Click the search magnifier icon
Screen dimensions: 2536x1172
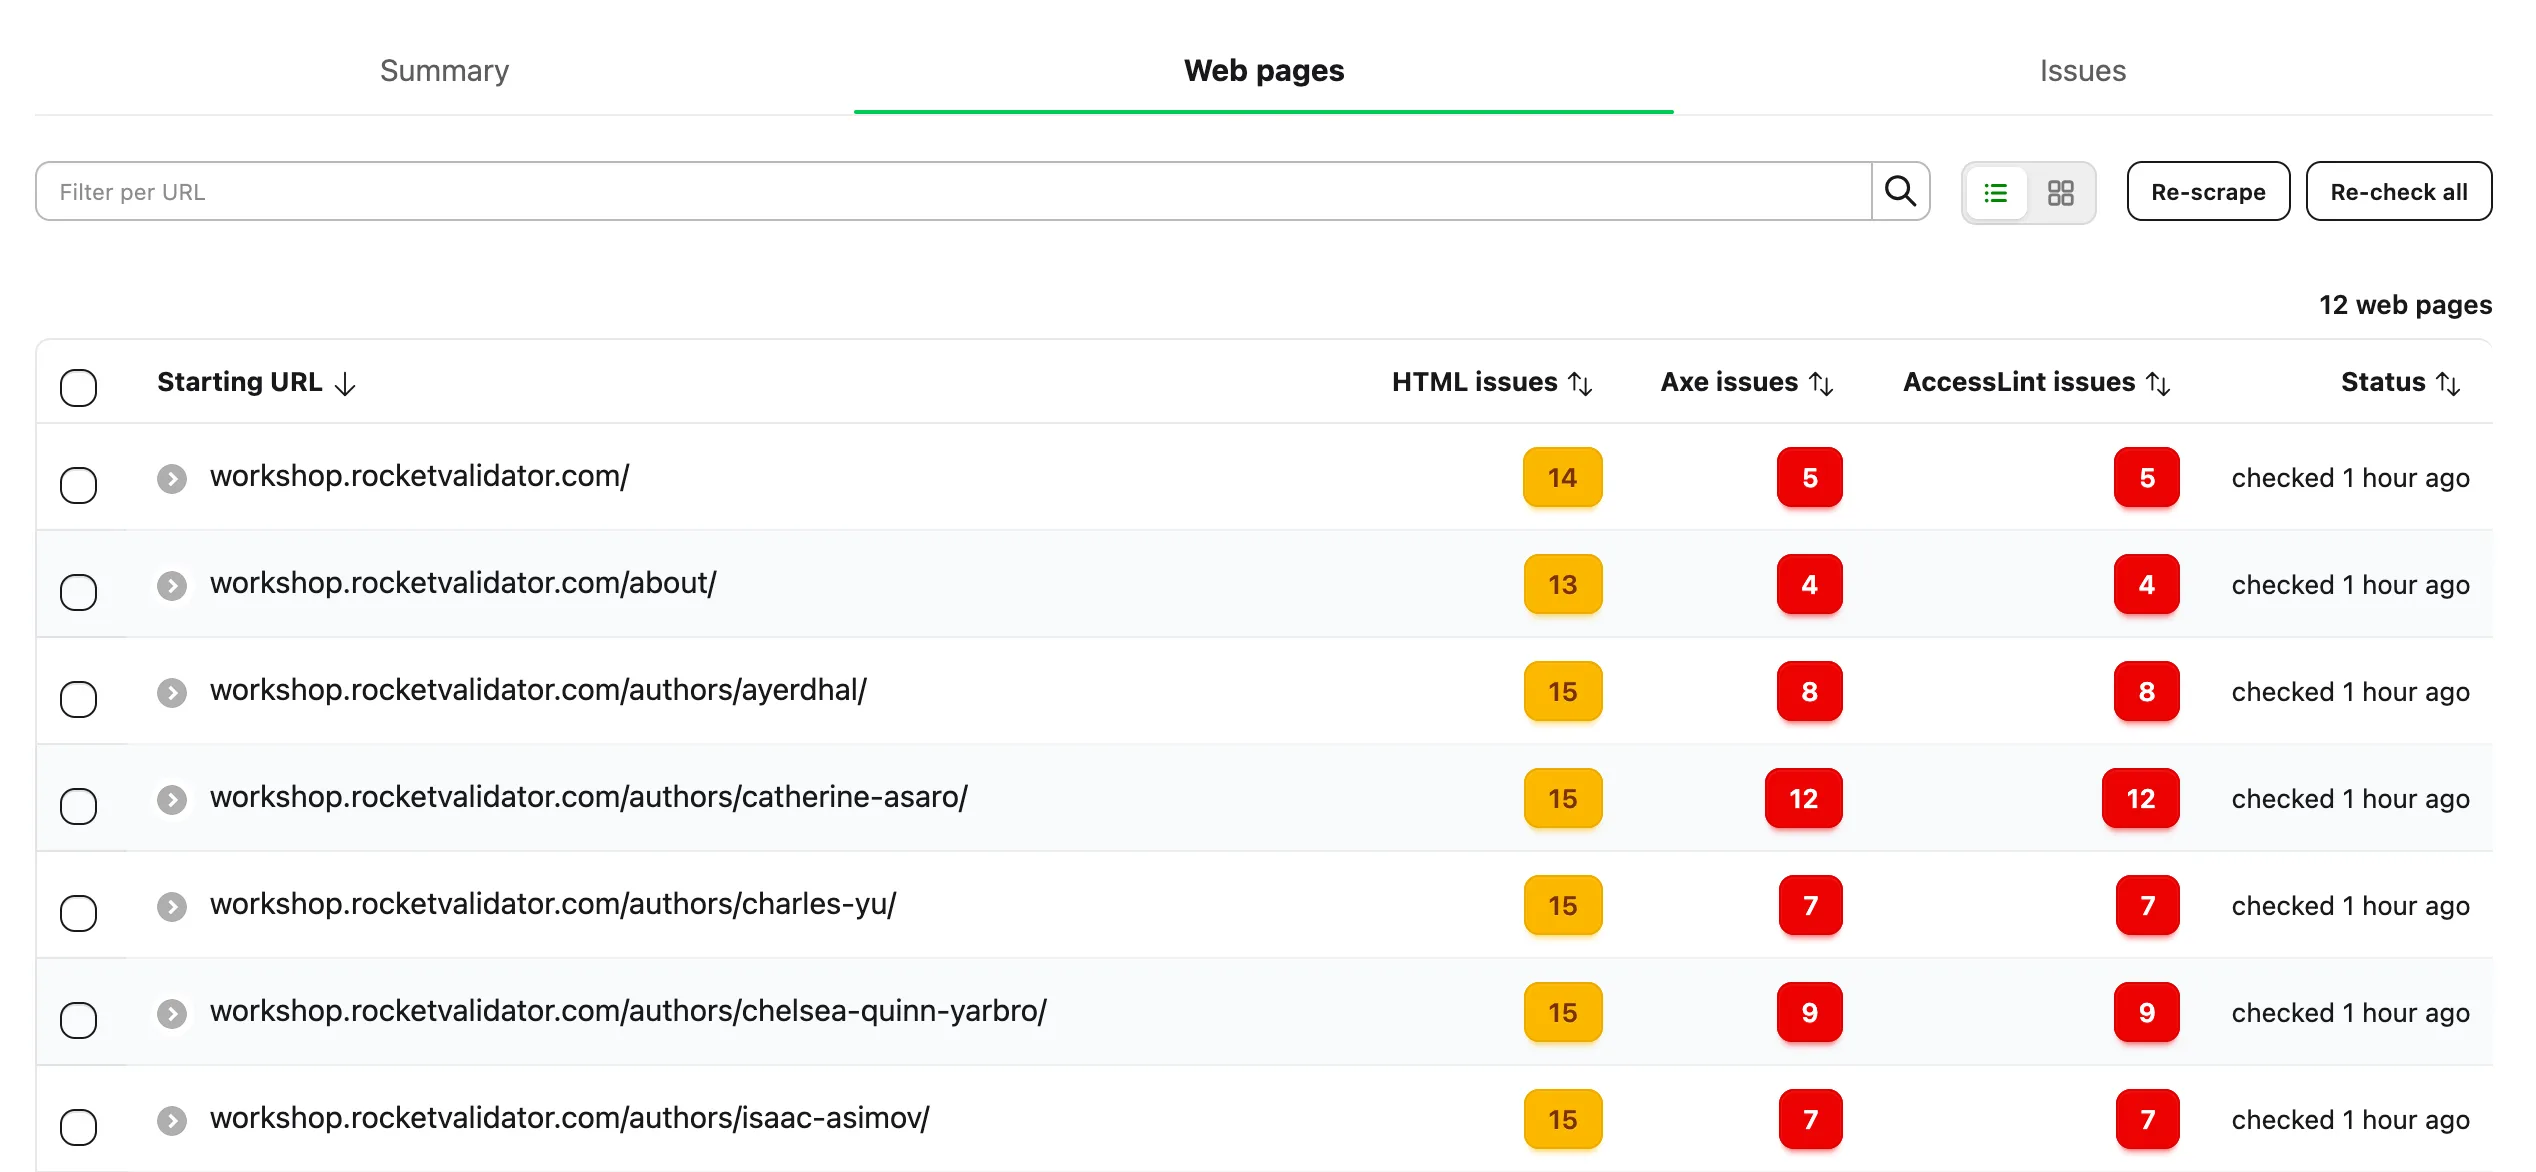point(1900,191)
